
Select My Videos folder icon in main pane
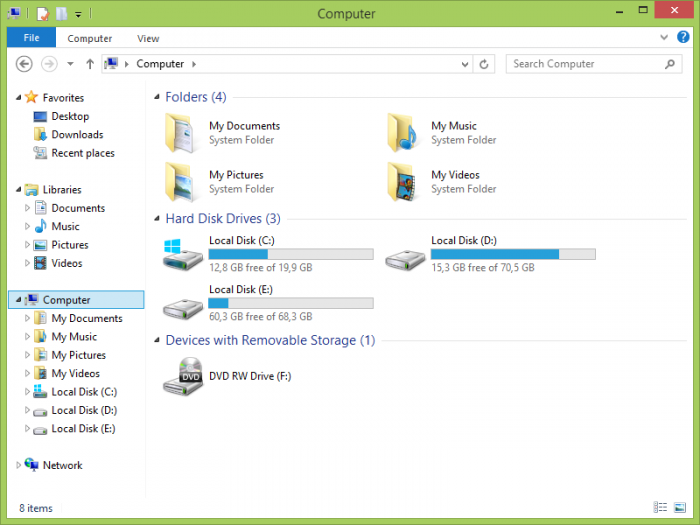tap(402, 182)
